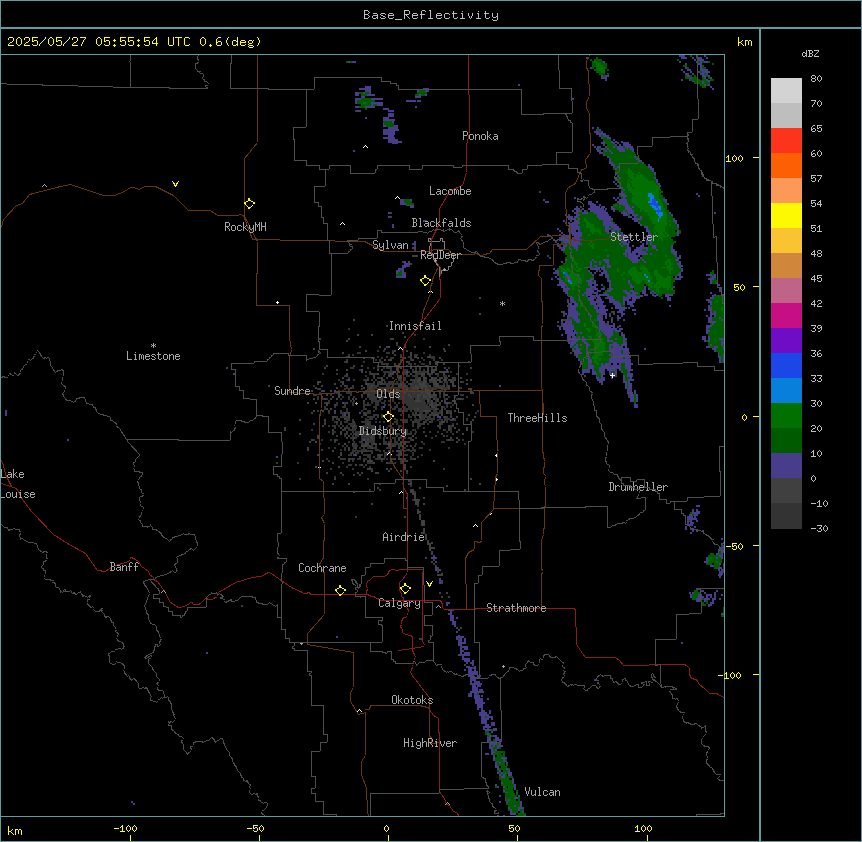
Task: Click the Sylvan label
Action: (390, 245)
